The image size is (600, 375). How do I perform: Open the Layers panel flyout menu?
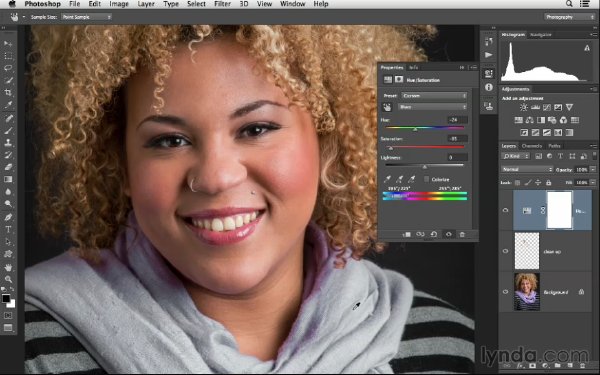pos(593,146)
